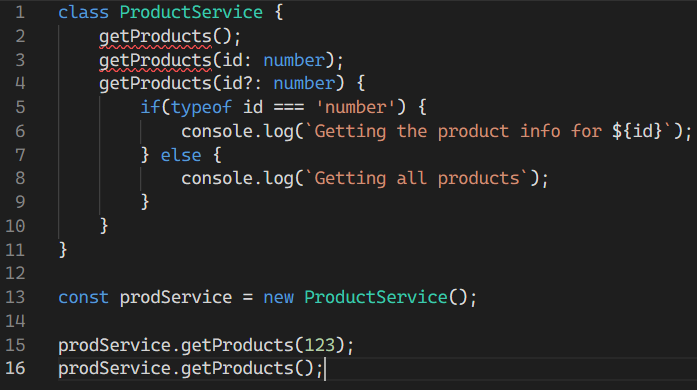Click line number 12 in the gutter
The image size is (697, 390).
pyautogui.click(x=15, y=273)
